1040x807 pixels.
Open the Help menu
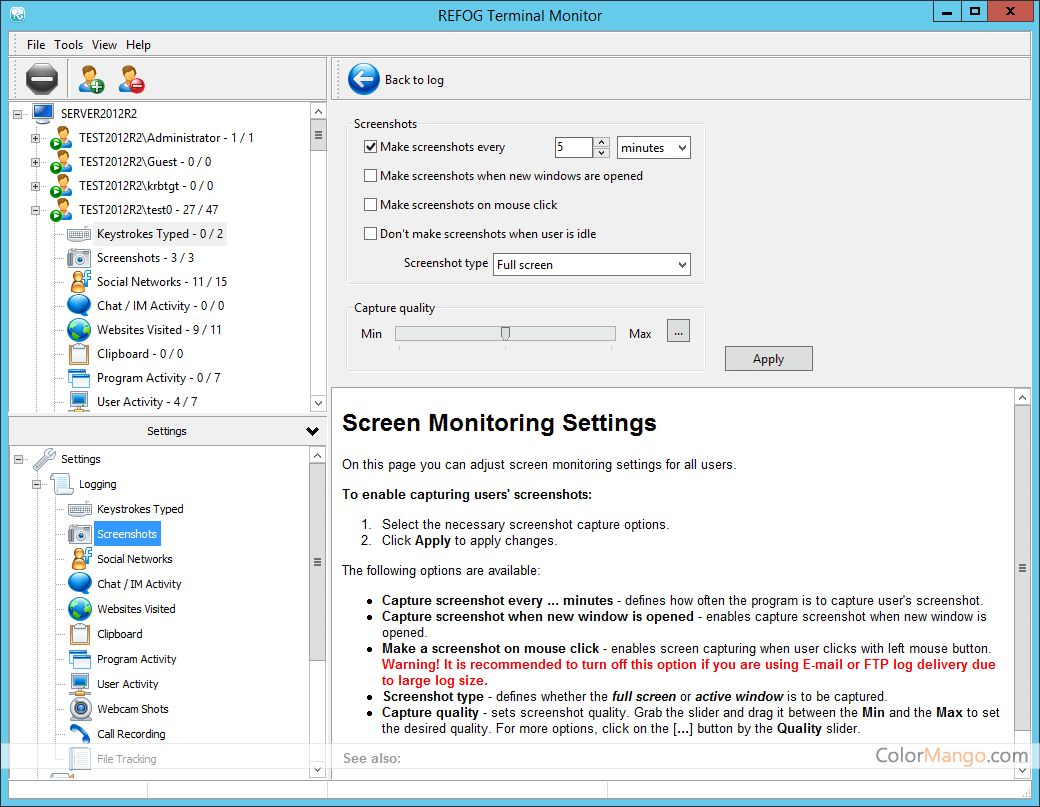click(x=138, y=44)
